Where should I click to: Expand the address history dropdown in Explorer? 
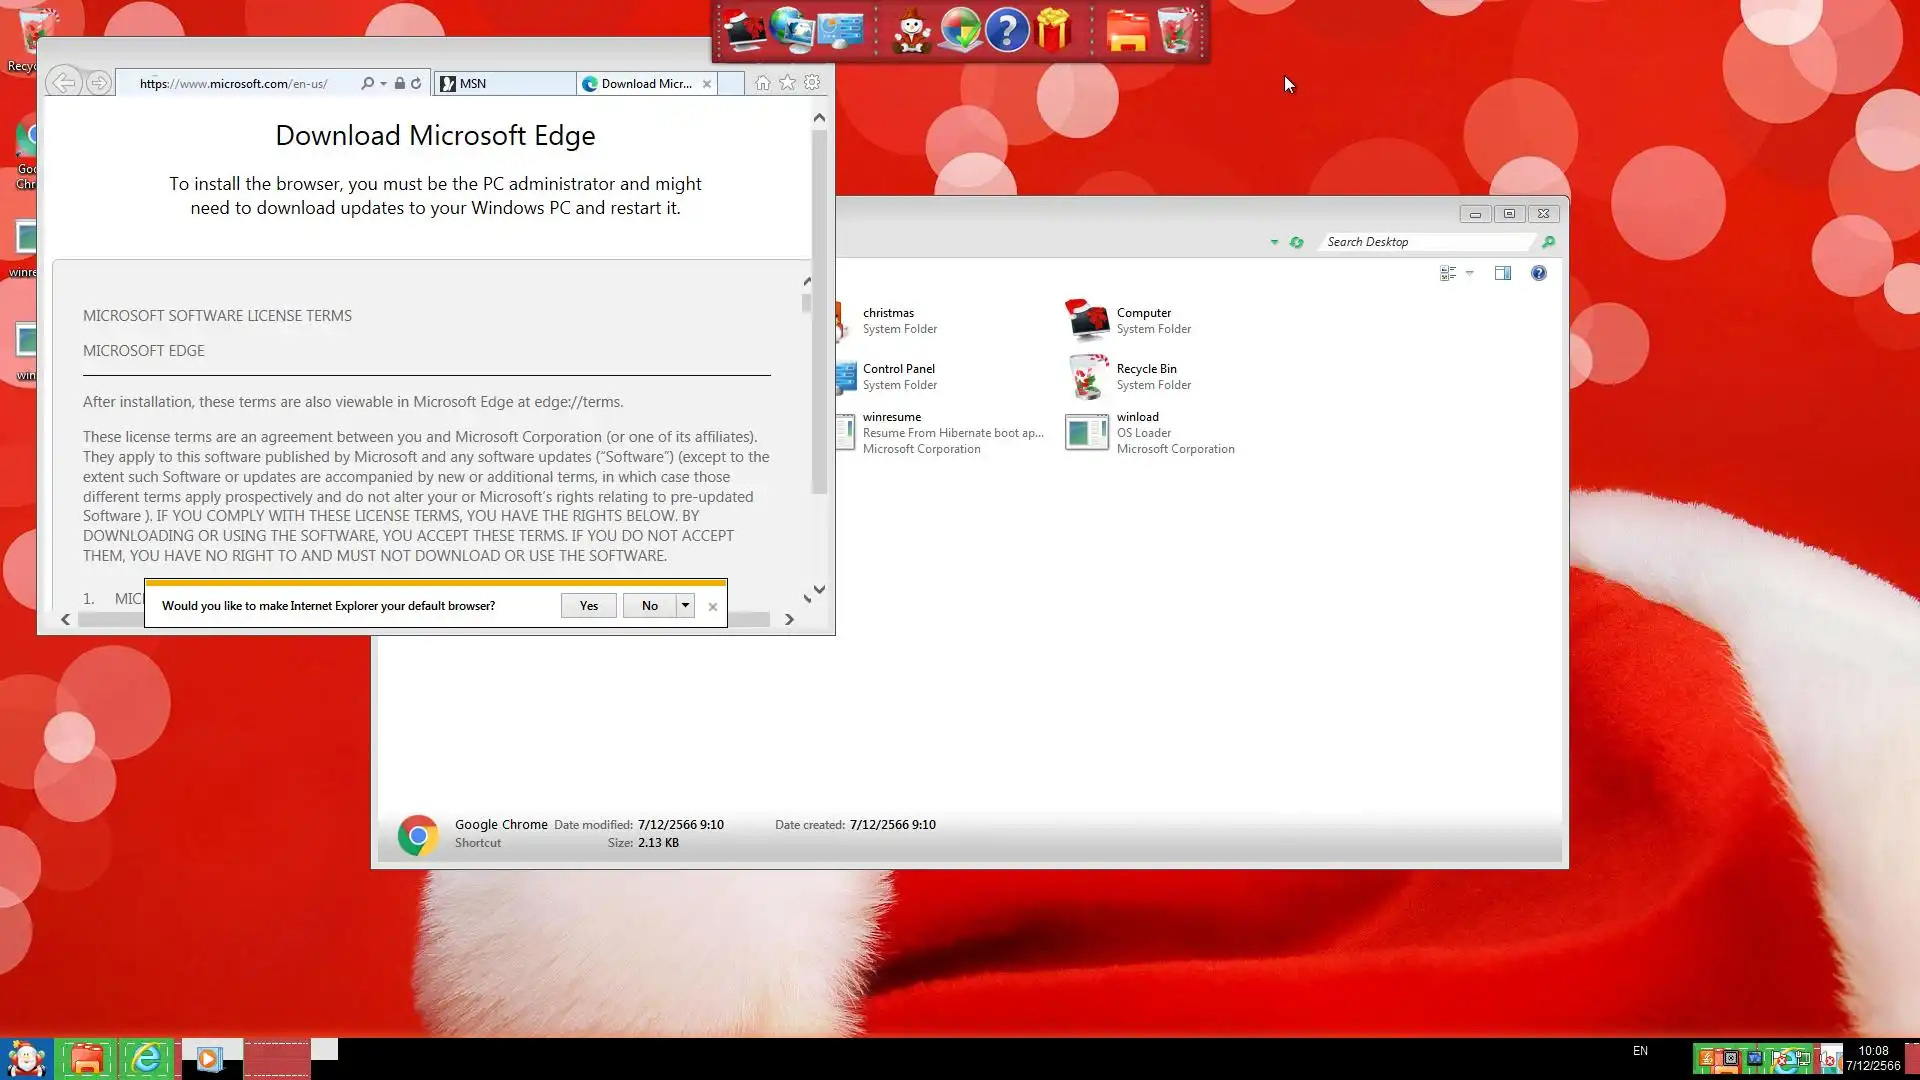point(1274,242)
